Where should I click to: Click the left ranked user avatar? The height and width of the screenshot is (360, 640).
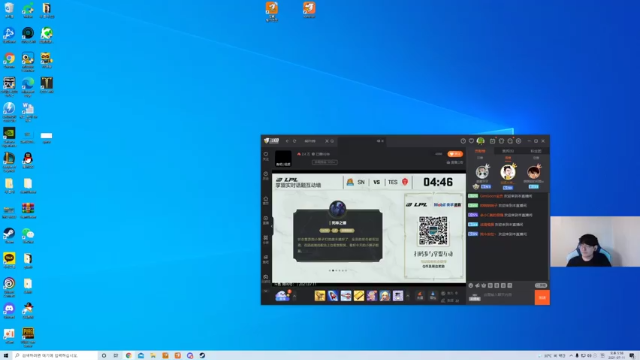[x=482, y=171]
